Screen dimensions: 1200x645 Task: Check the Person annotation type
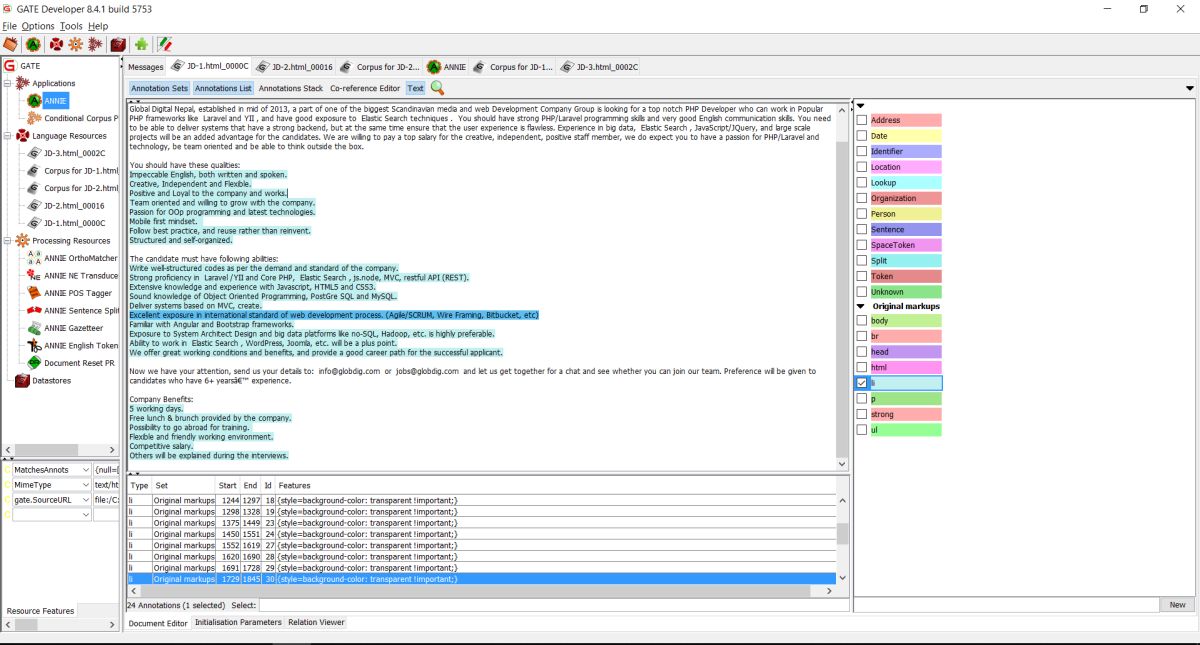click(x=862, y=214)
